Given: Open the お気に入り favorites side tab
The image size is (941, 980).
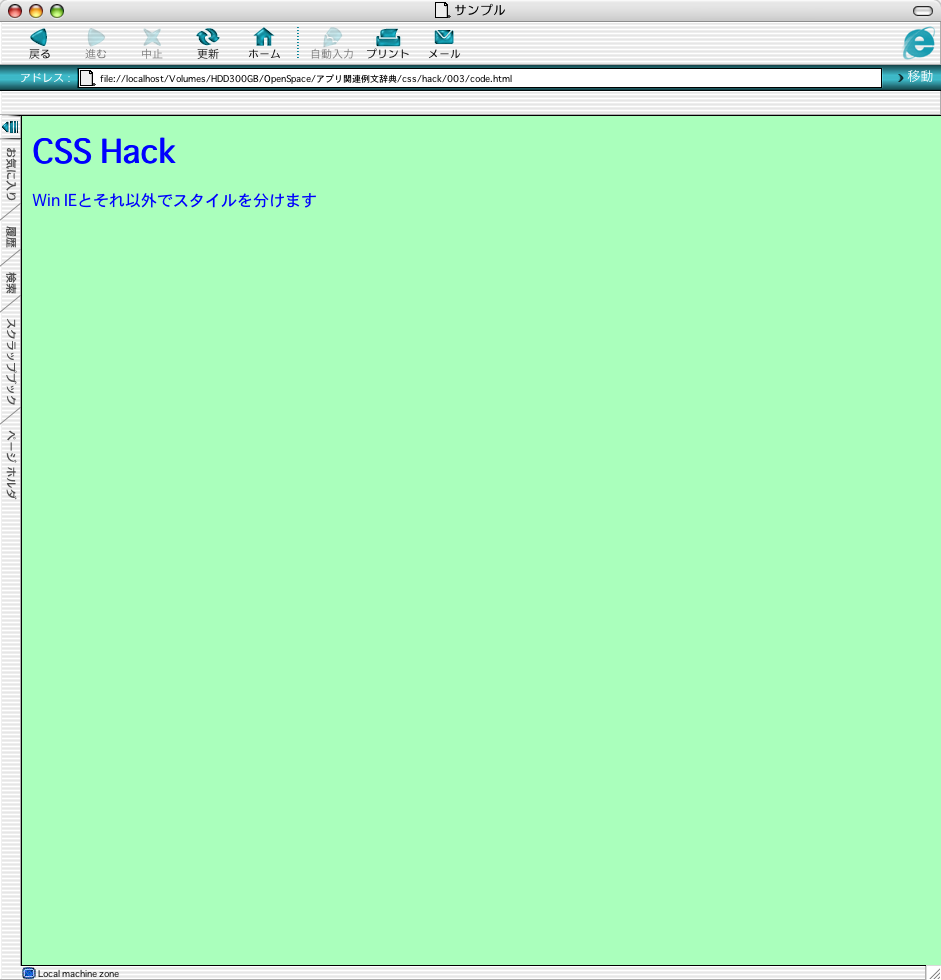Looking at the screenshot, I should pos(11,174).
